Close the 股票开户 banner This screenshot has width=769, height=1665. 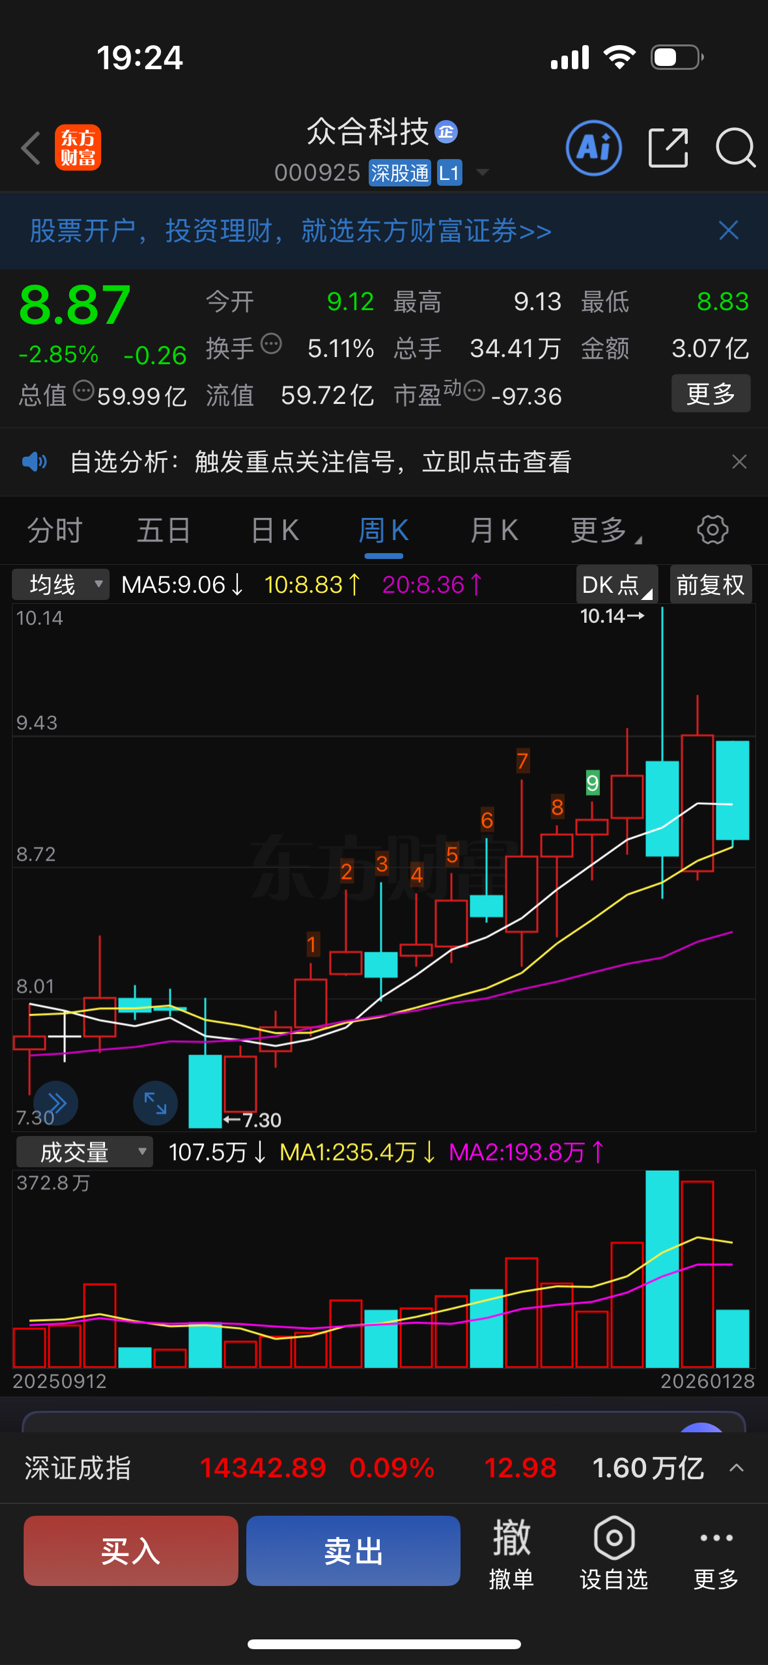(x=729, y=230)
